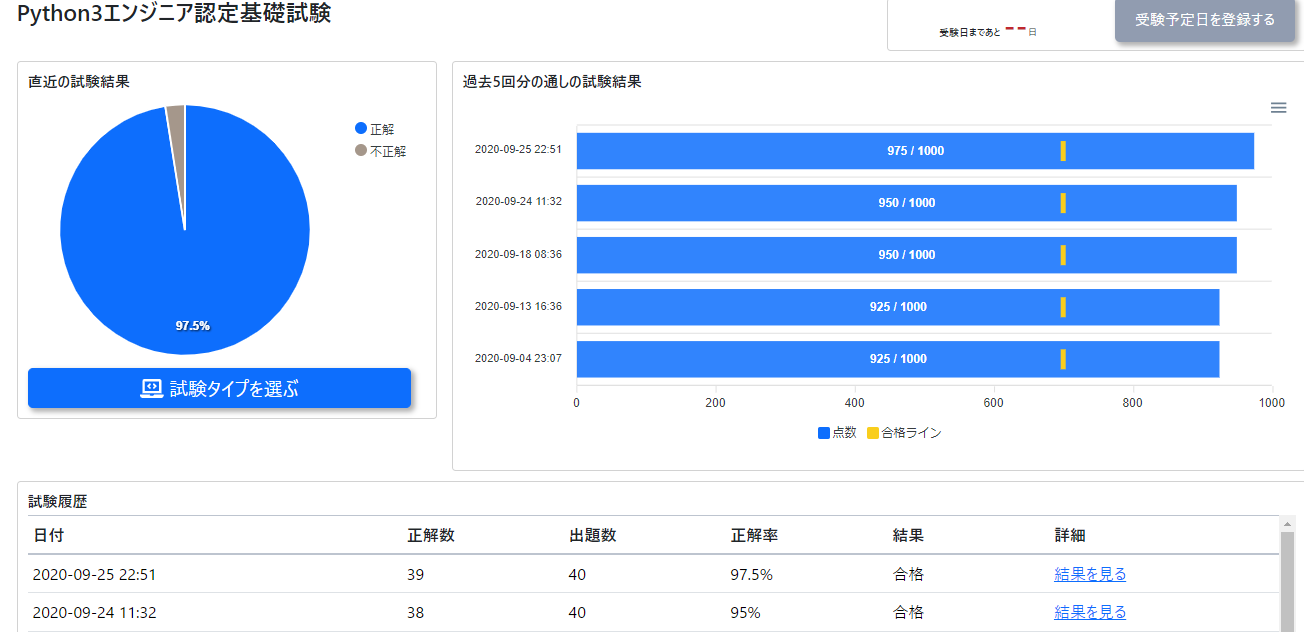Screen dimensions: 1304x632
Task: Click the 試験履歴 table scrollbar thumb
Action: pos(1286,580)
